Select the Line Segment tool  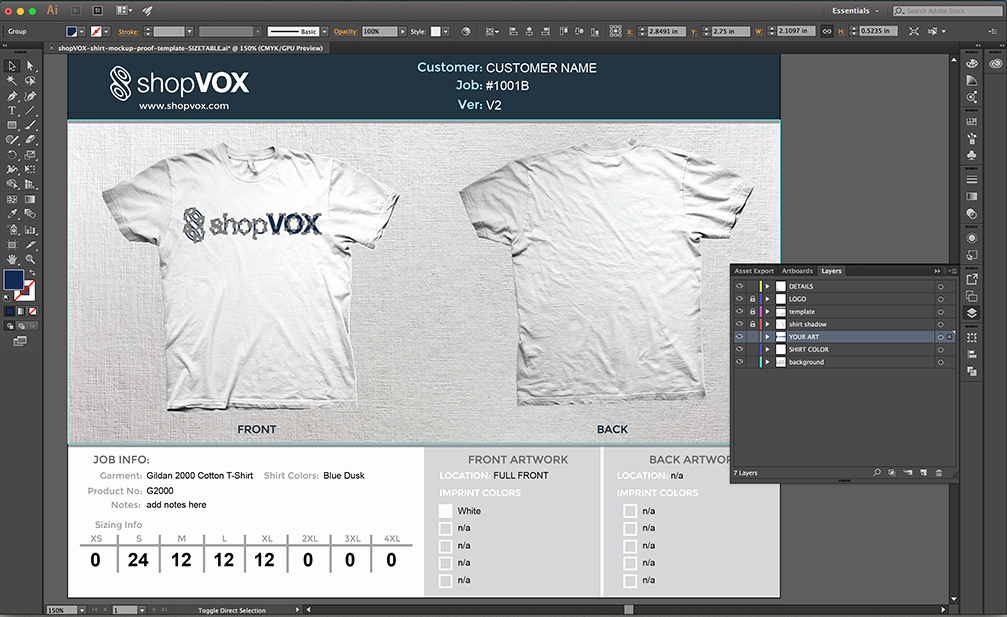30,110
